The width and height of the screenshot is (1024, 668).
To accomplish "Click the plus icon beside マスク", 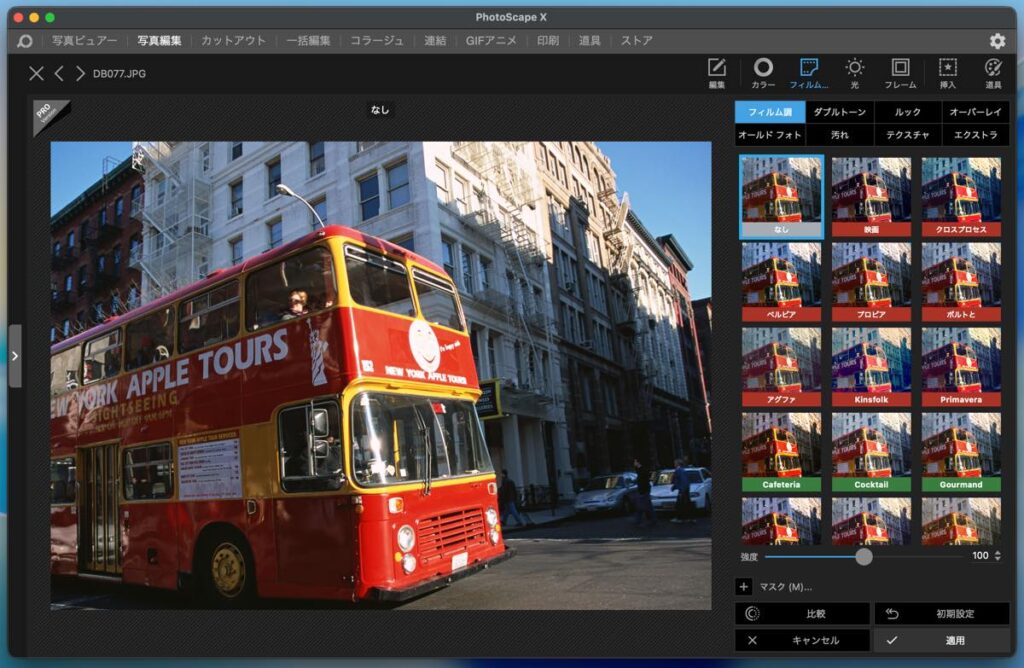I will (743, 586).
